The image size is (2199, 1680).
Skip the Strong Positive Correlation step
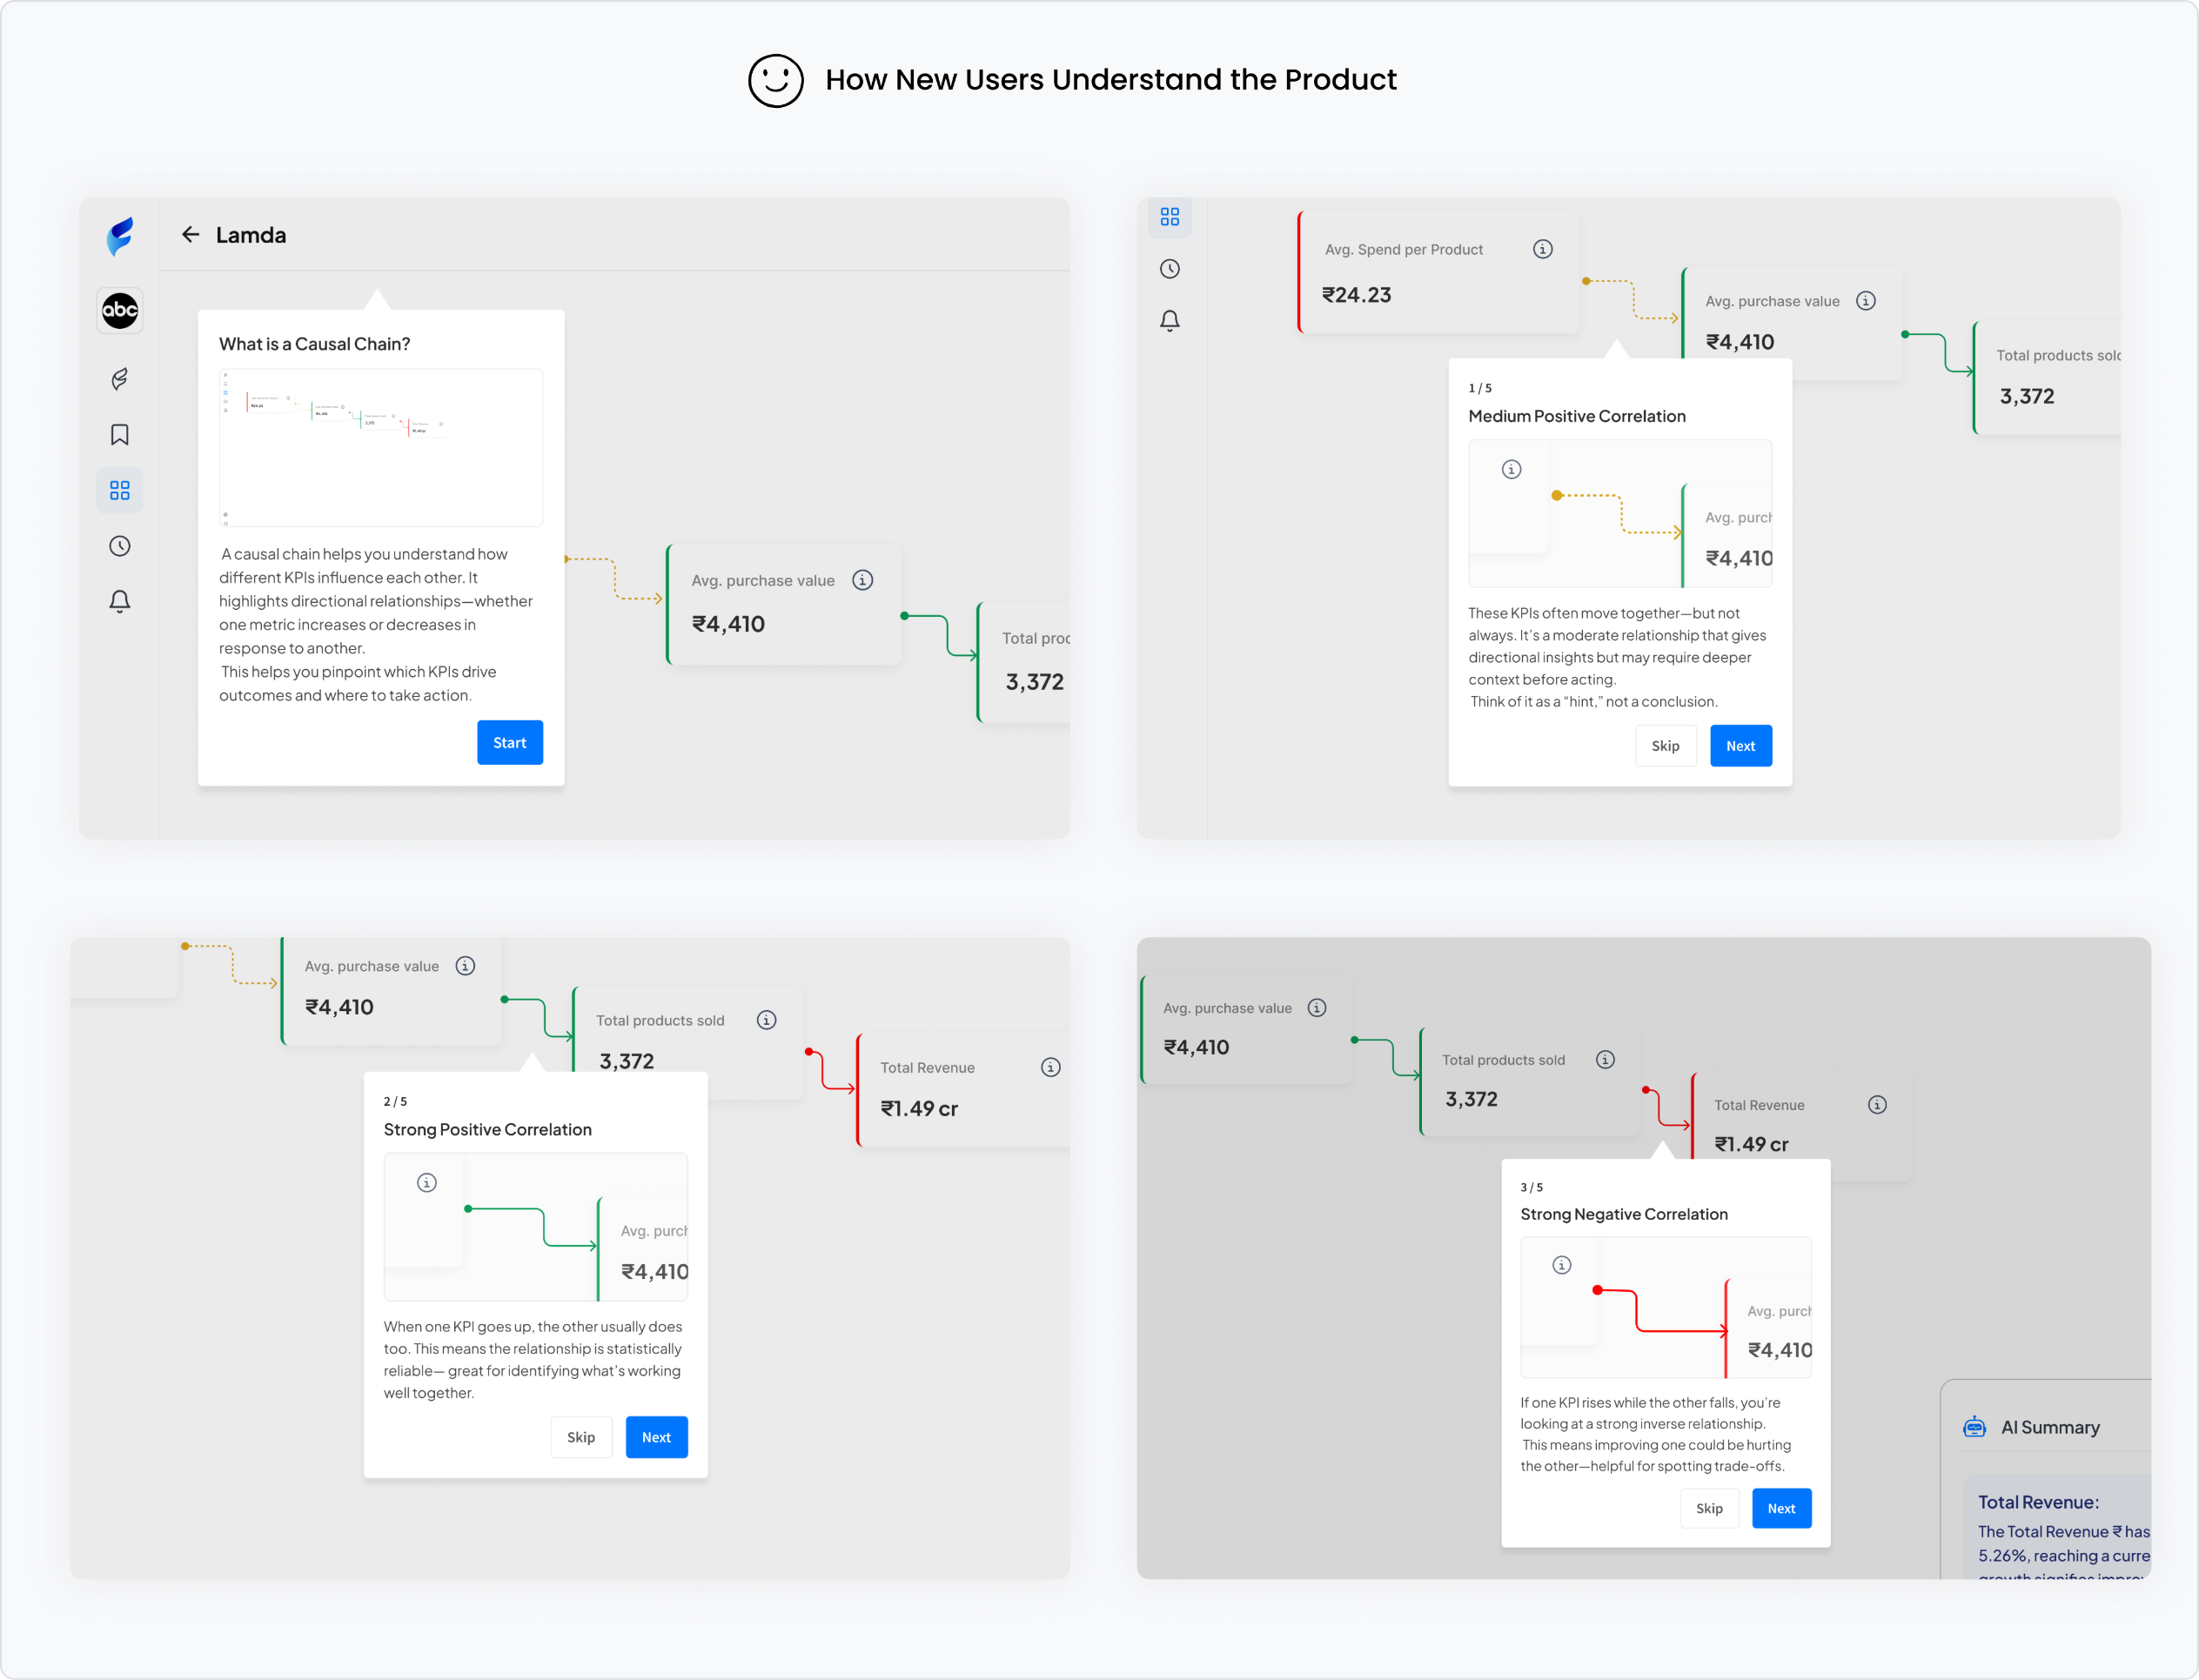[581, 1437]
